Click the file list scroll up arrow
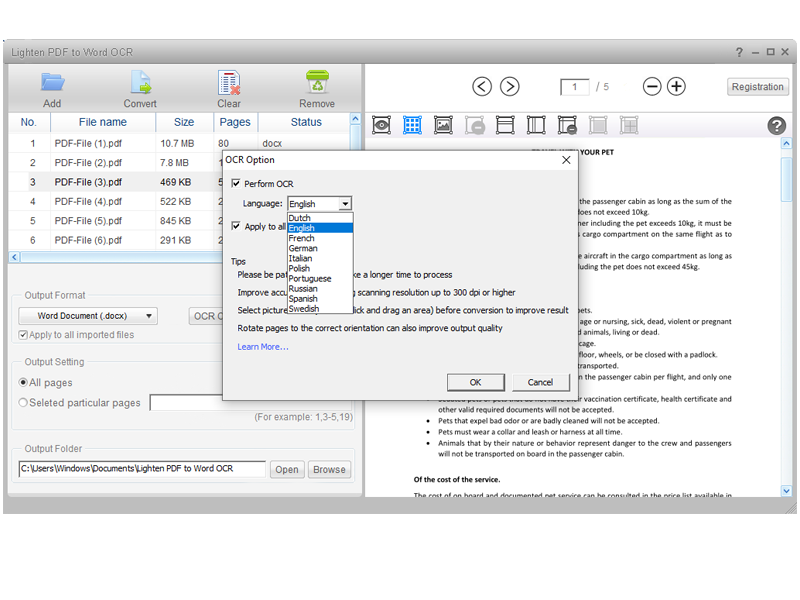Image resolution: width=800 pixels, height=600 pixels. 356,119
